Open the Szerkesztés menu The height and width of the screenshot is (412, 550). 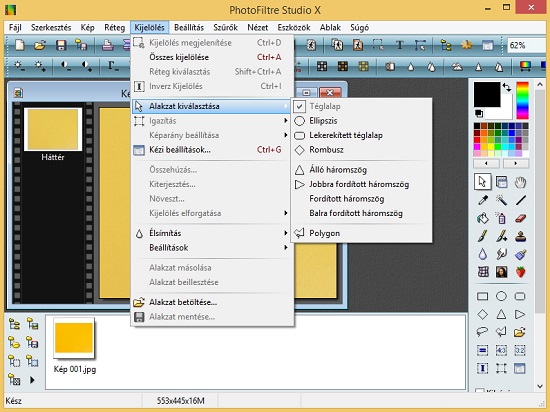51,27
